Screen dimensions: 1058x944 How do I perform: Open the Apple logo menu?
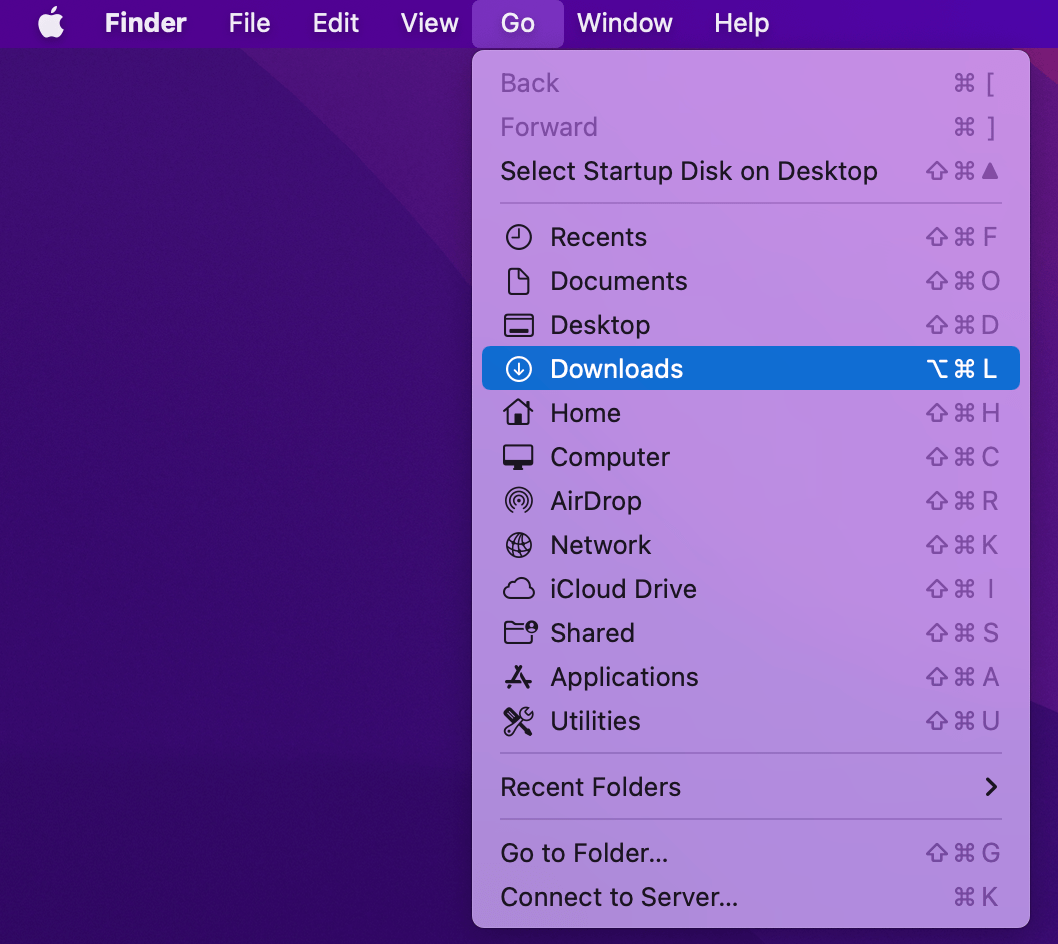pyautogui.click(x=51, y=23)
